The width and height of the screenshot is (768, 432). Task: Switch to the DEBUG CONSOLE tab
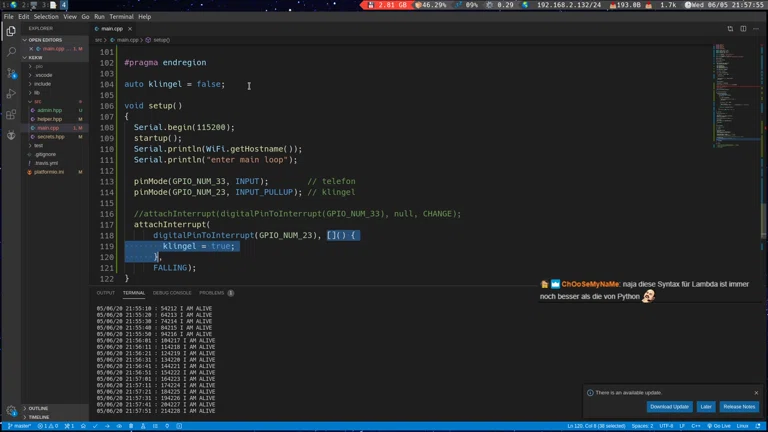coord(172,293)
